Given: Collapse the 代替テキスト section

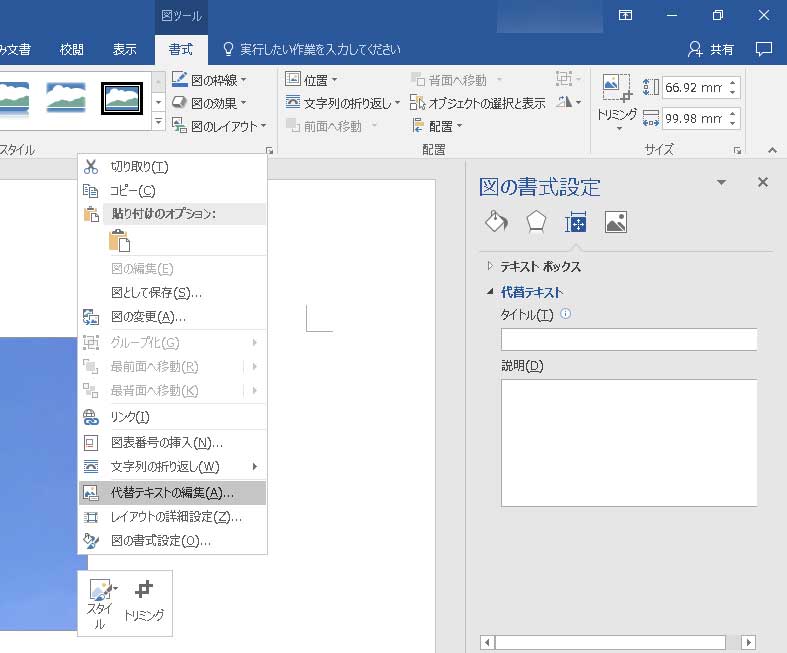Looking at the screenshot, I should pyautogui.click(x=531, y=293).
